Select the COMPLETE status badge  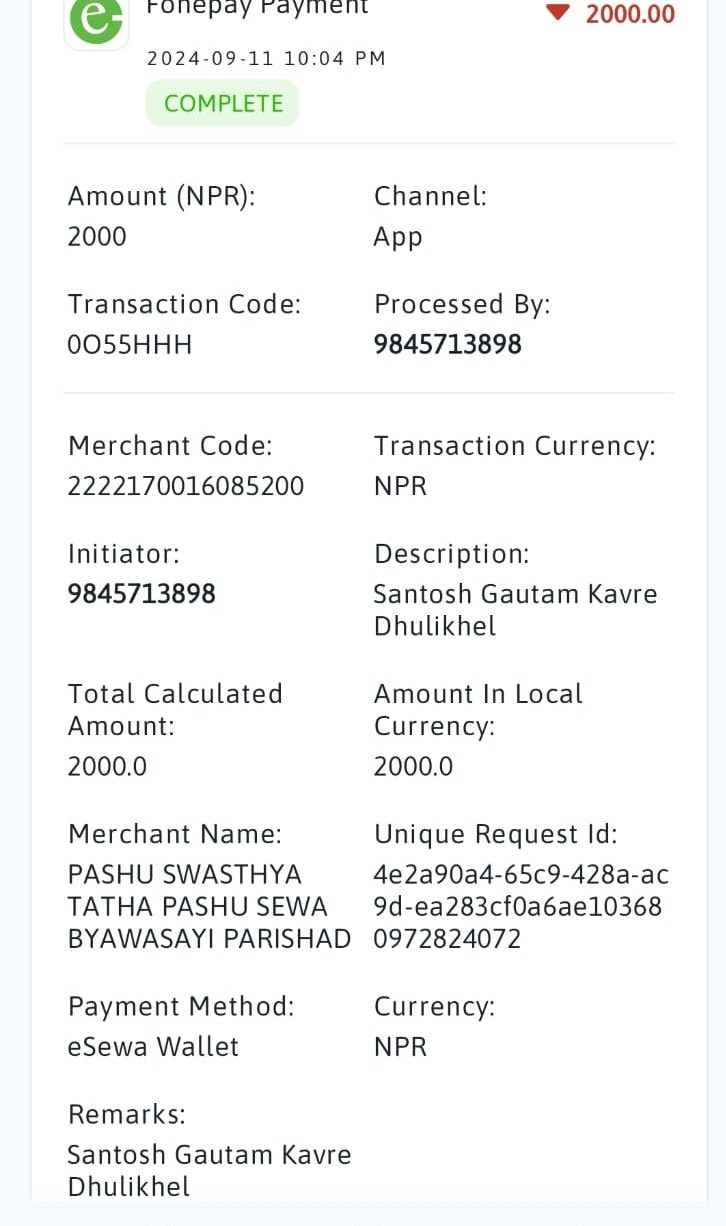click(x=223, y=104)
